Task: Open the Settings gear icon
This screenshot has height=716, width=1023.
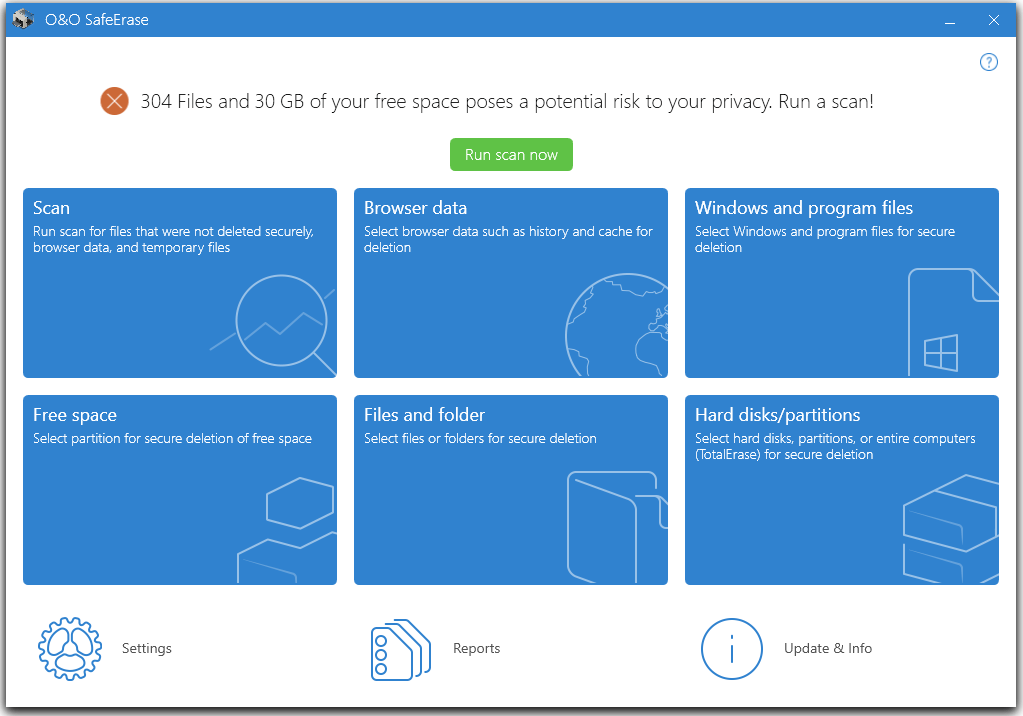Action: 70,648
